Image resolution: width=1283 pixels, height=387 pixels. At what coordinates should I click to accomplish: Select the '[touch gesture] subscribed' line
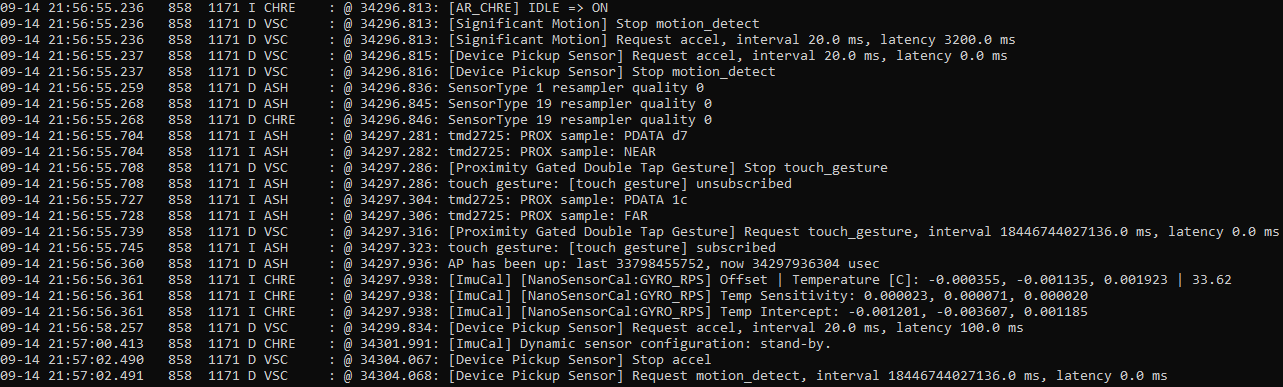point(388,247)
